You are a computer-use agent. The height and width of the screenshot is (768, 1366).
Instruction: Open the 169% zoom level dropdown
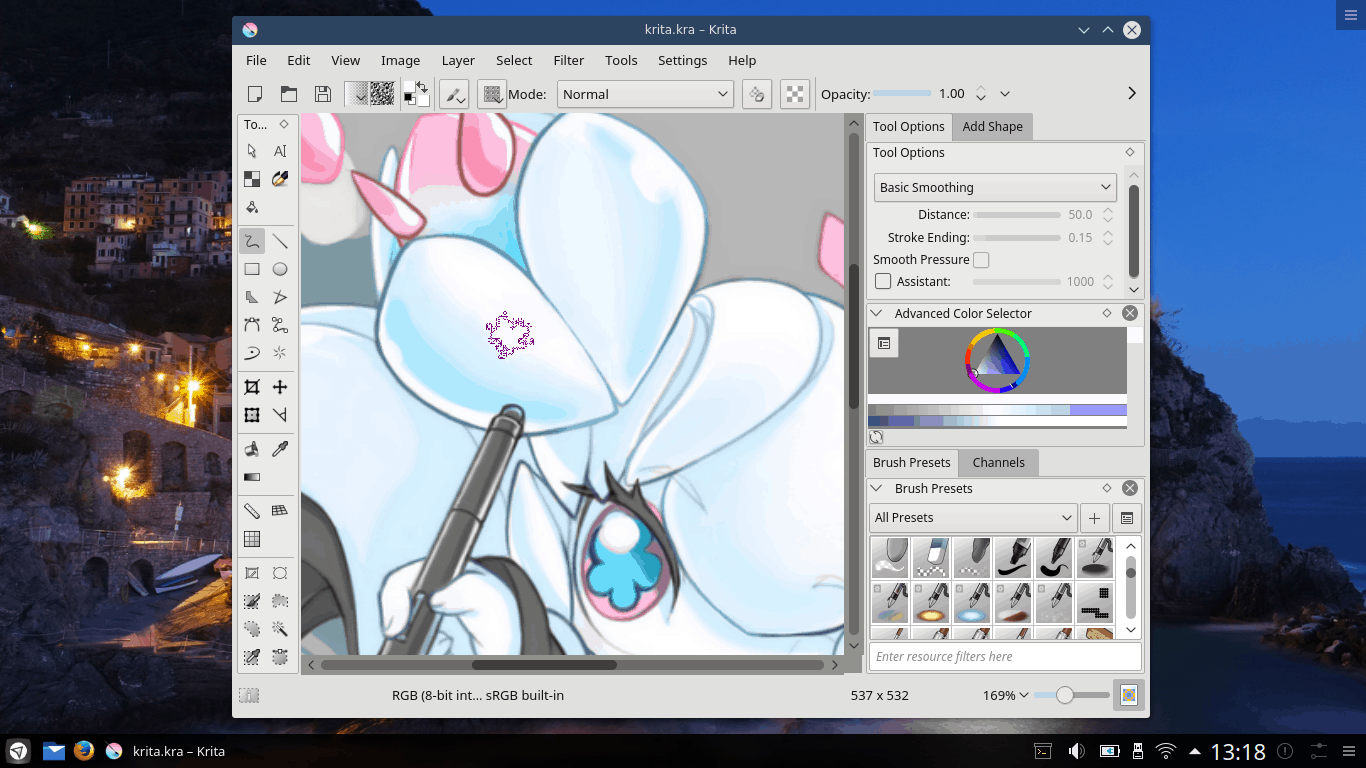[1005, 695]
